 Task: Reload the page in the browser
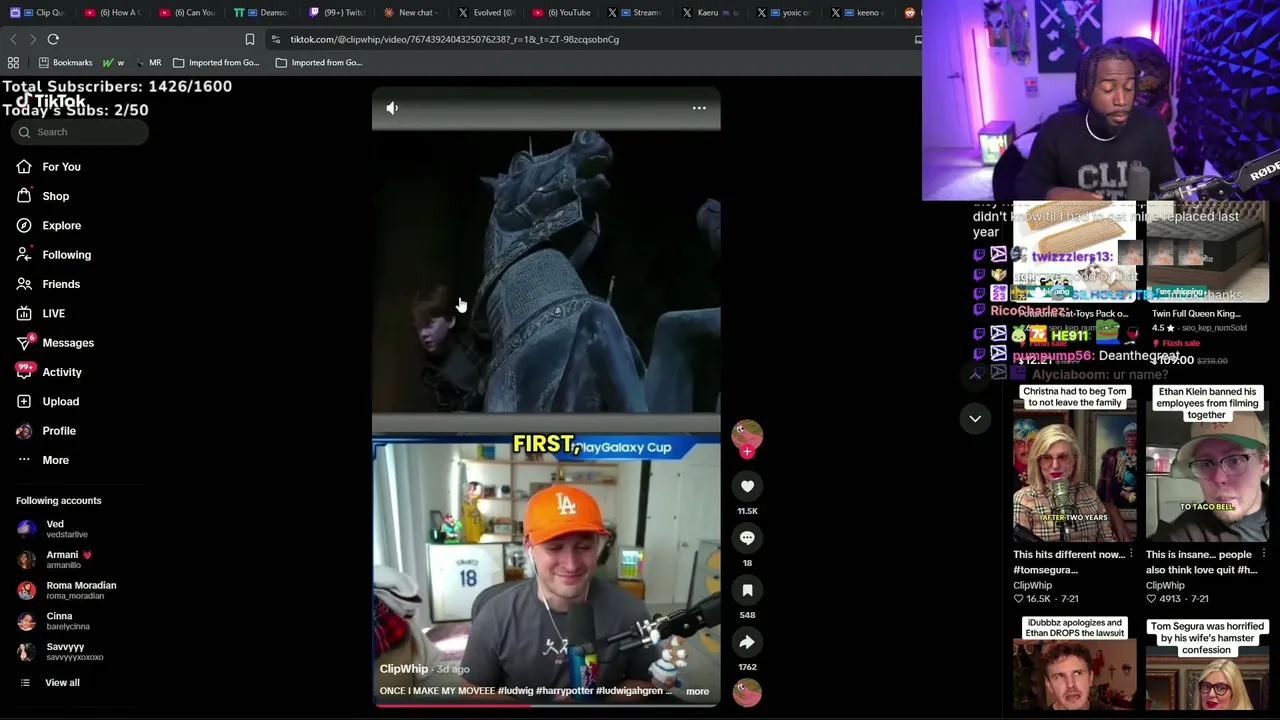point(53,39)
